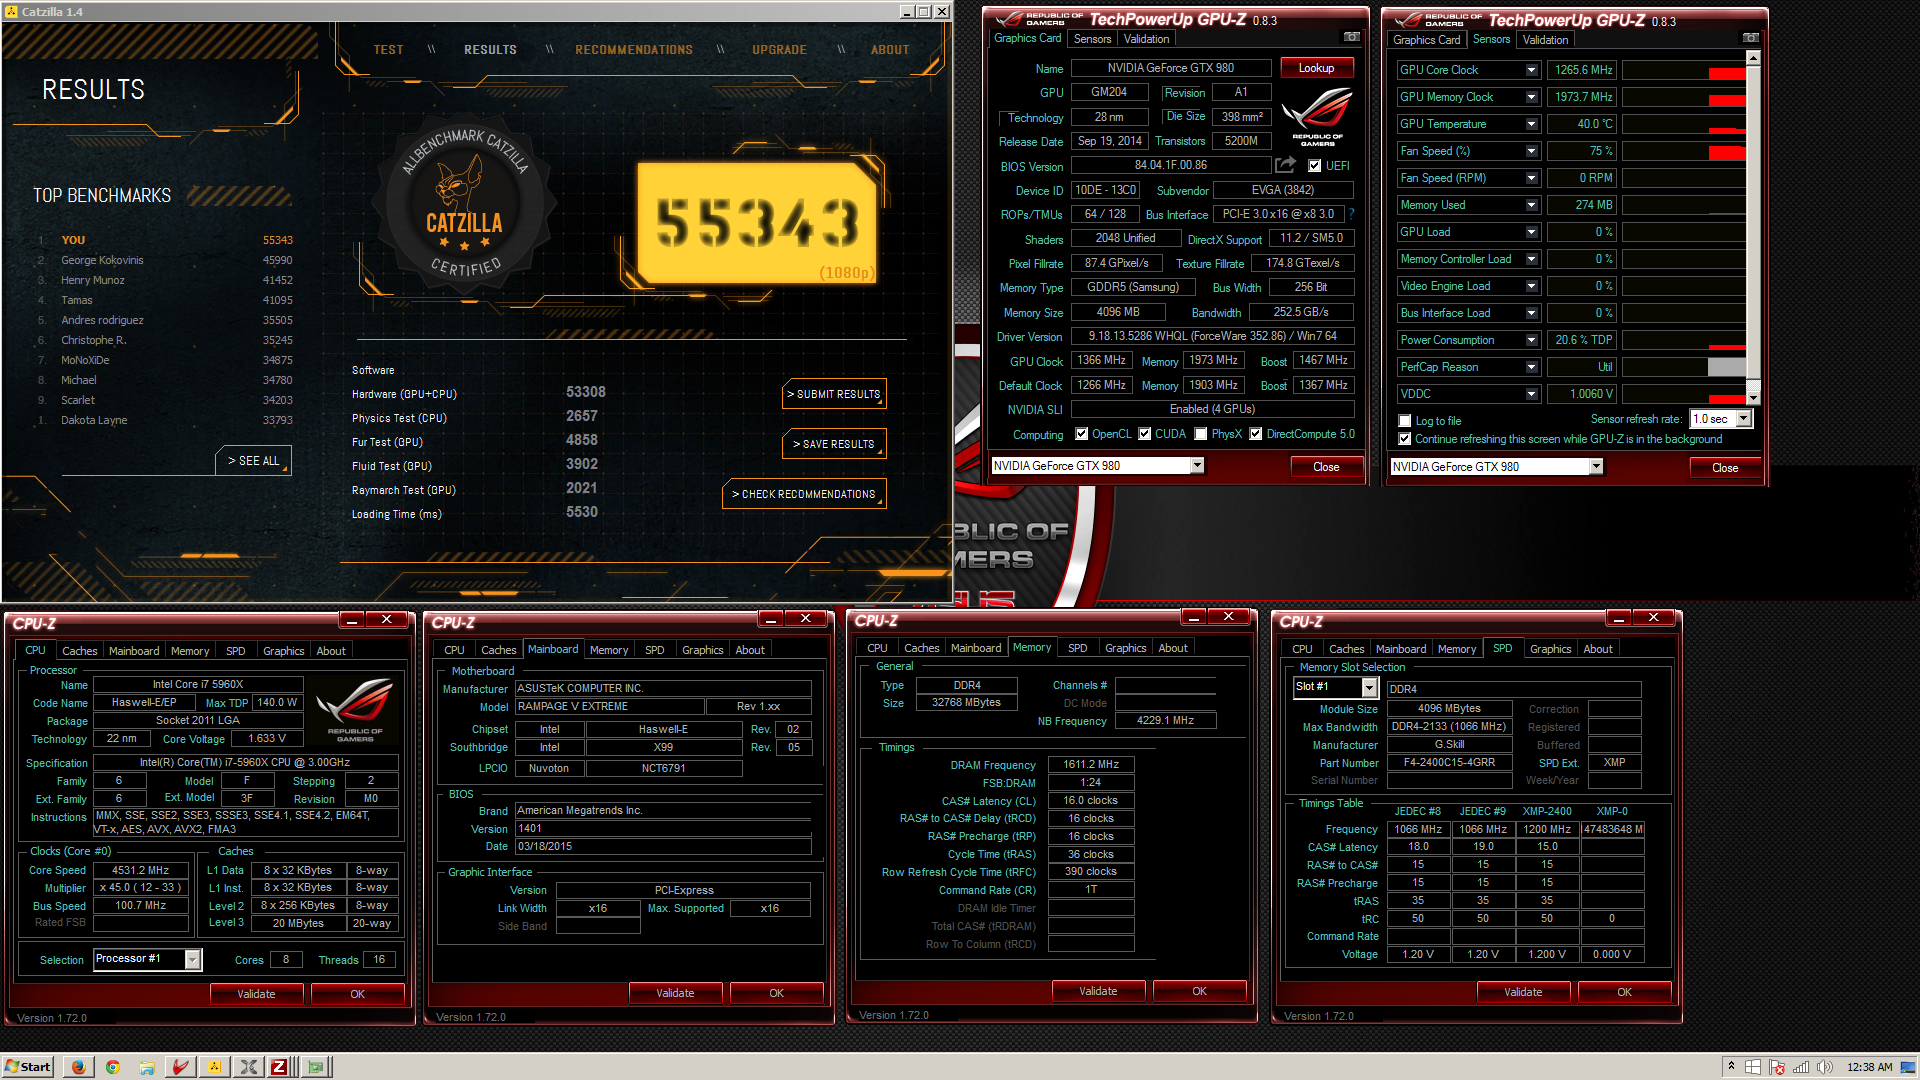Toggle the CUDA checkbox
Screen dimensions: 1920x1080
(1145, 434)
